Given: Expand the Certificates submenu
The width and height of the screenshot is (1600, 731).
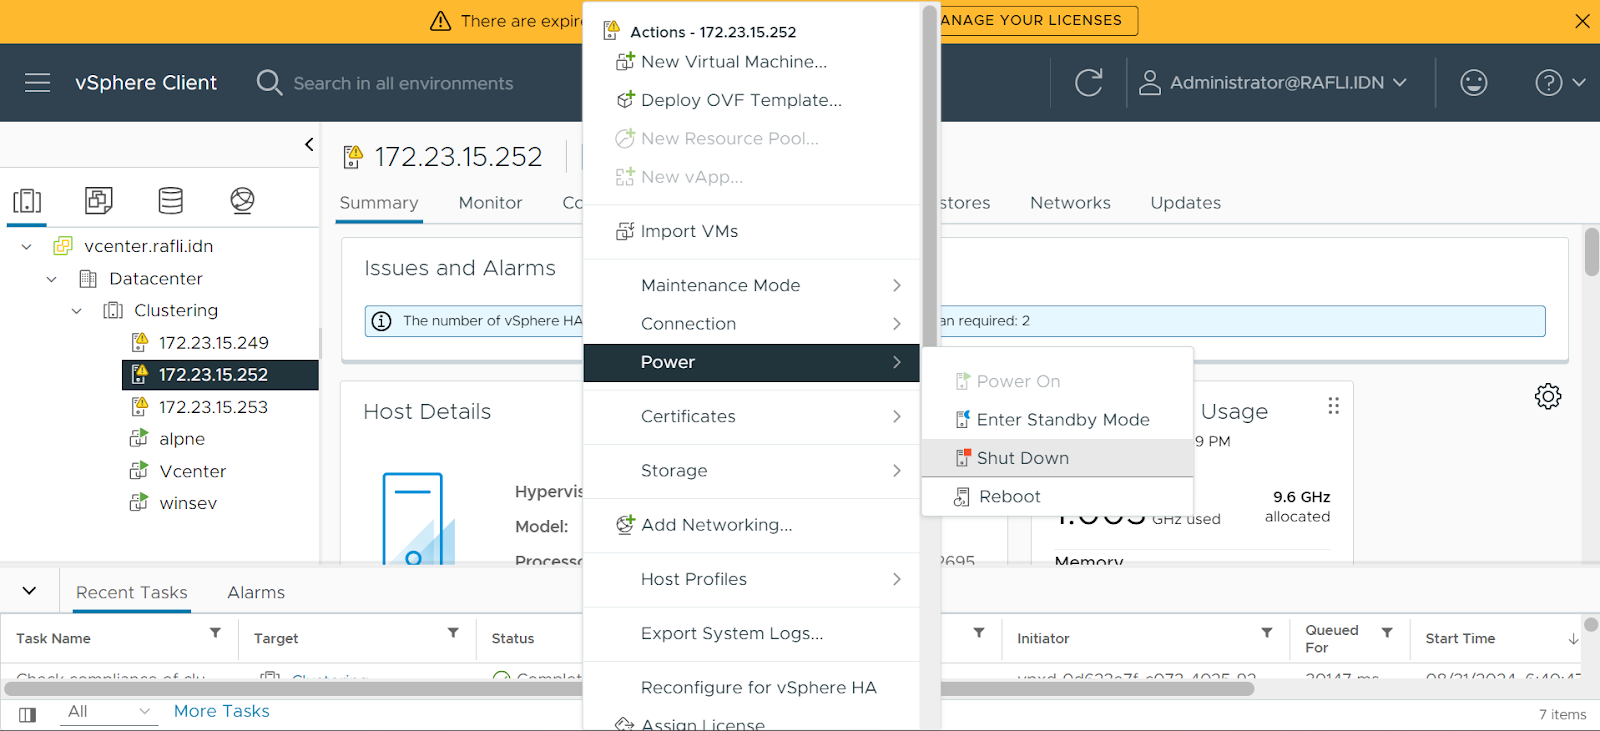Looking at the screenshot, I should coord(751,416).
